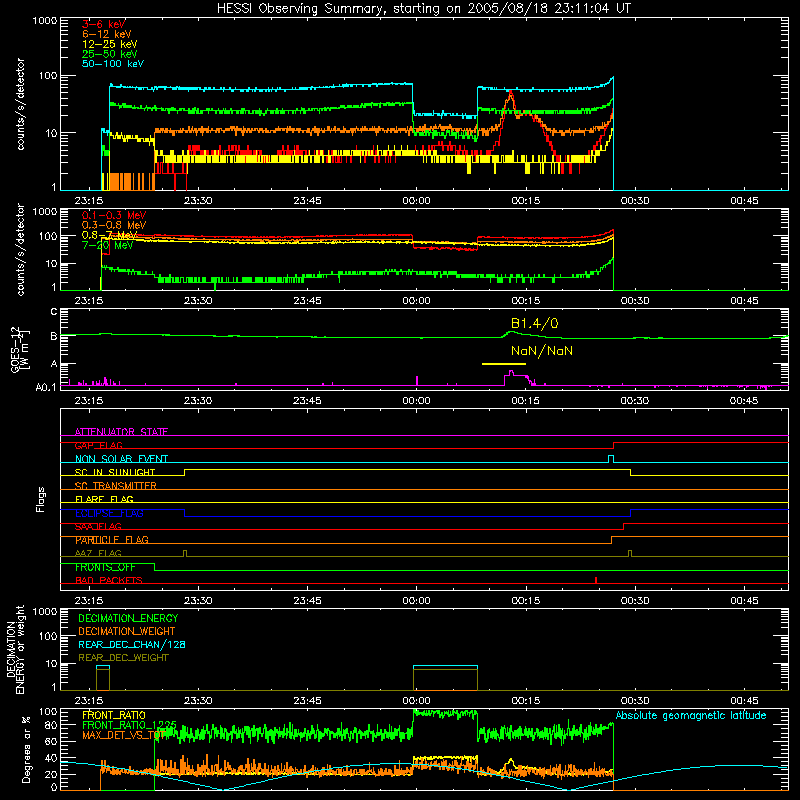This screenshot has height=800, width=800.
Task: Click the GOES-12 axis title
Action: 18,350
